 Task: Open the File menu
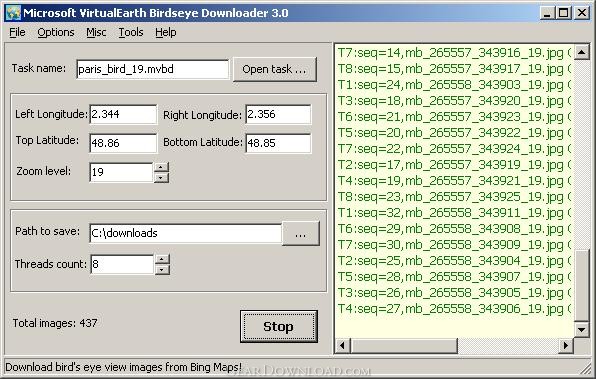[x=17, y=32]
